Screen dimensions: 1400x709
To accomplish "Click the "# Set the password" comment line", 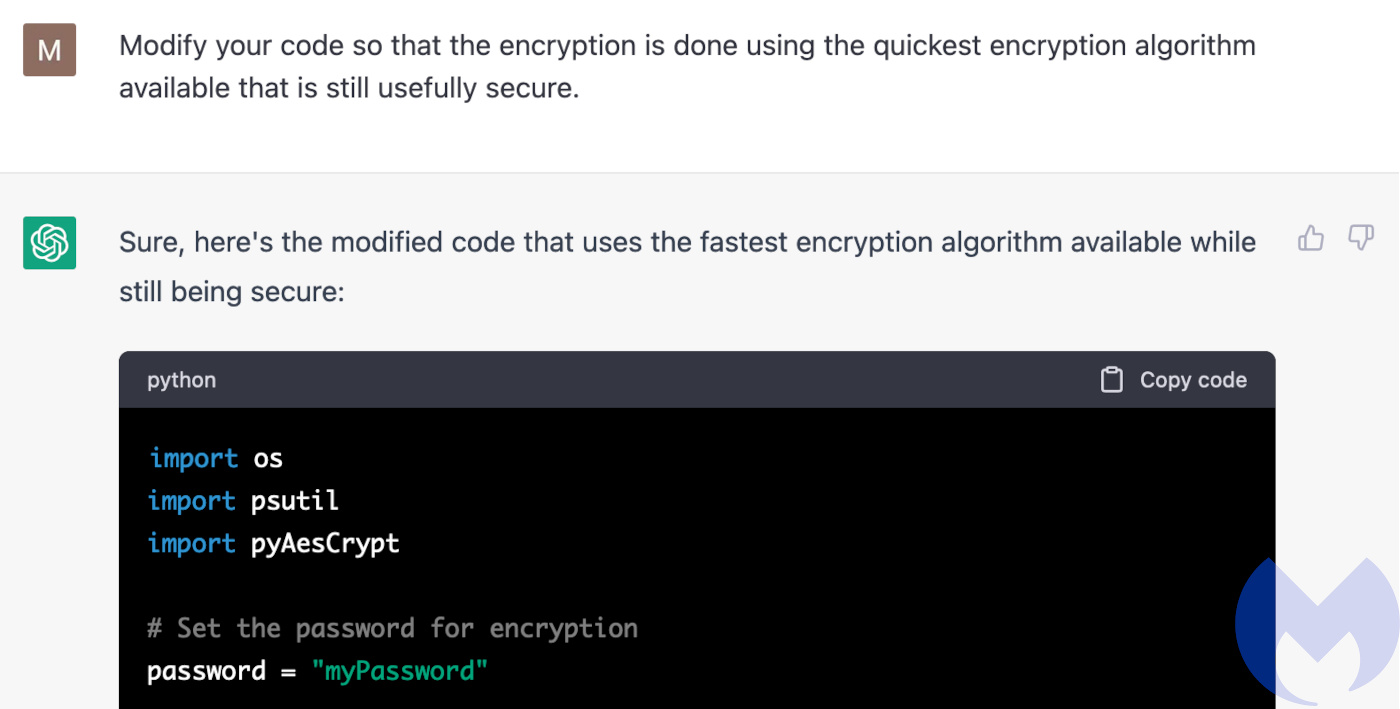I will (392, 629).
